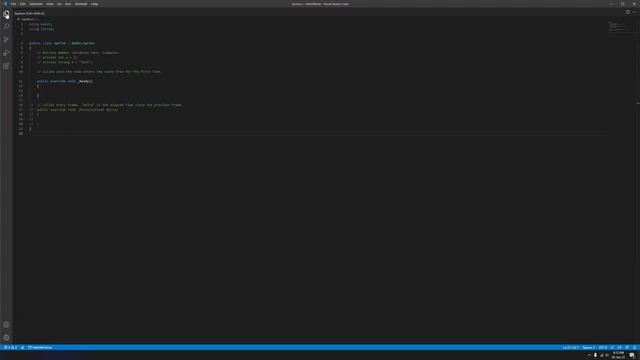Open the Windows action center icon
Screen dimensions: 640x360
click(x=632, y=356)
